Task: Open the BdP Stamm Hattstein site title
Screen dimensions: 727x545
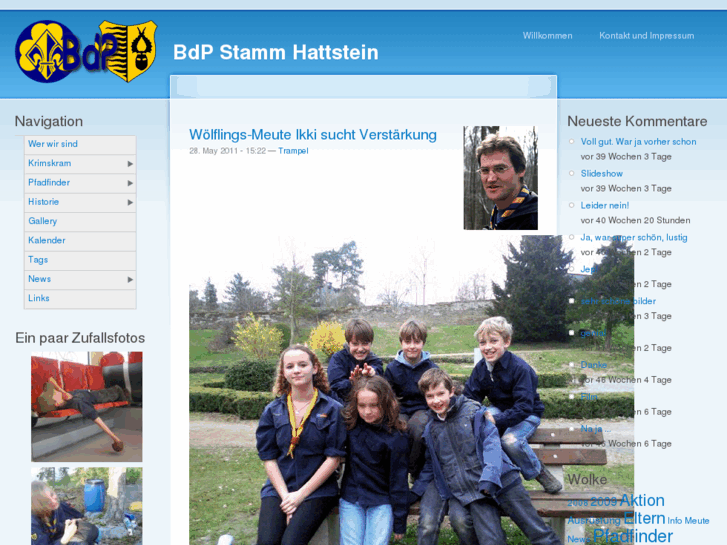Action: tap(276, 52)
